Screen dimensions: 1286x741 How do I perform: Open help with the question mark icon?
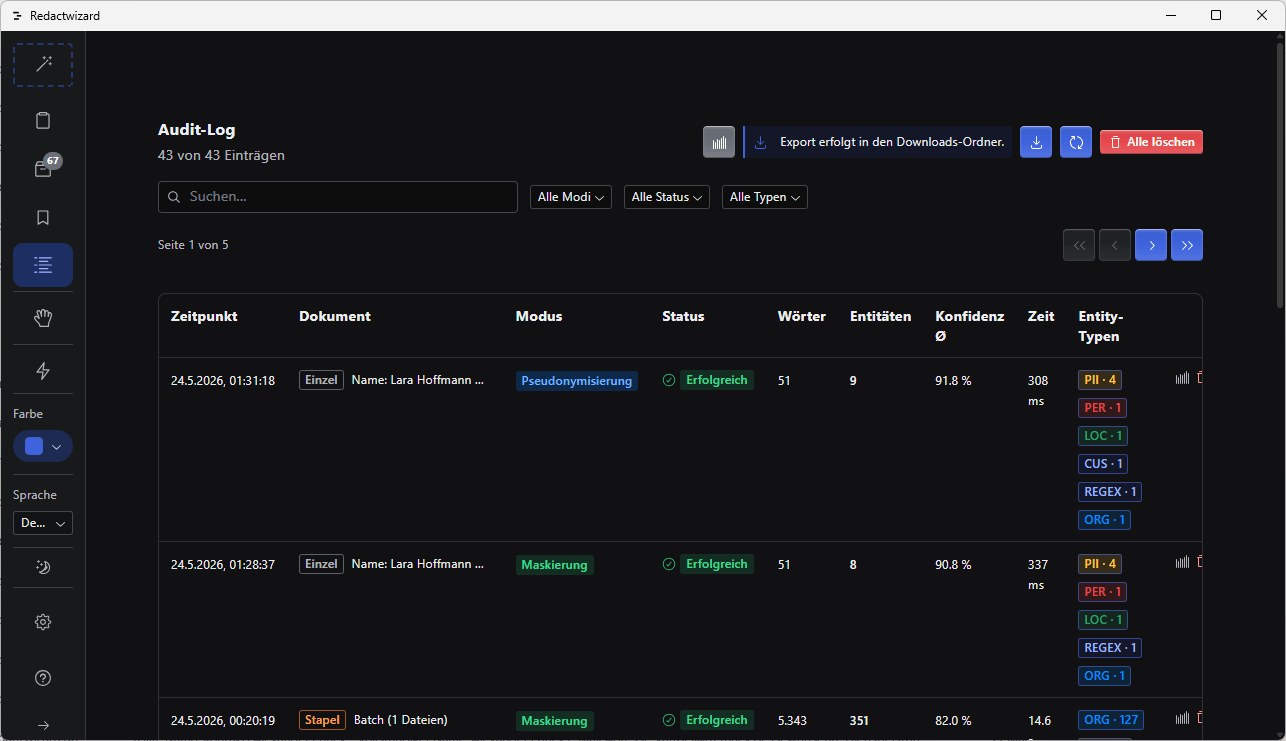tap(43, 678)
